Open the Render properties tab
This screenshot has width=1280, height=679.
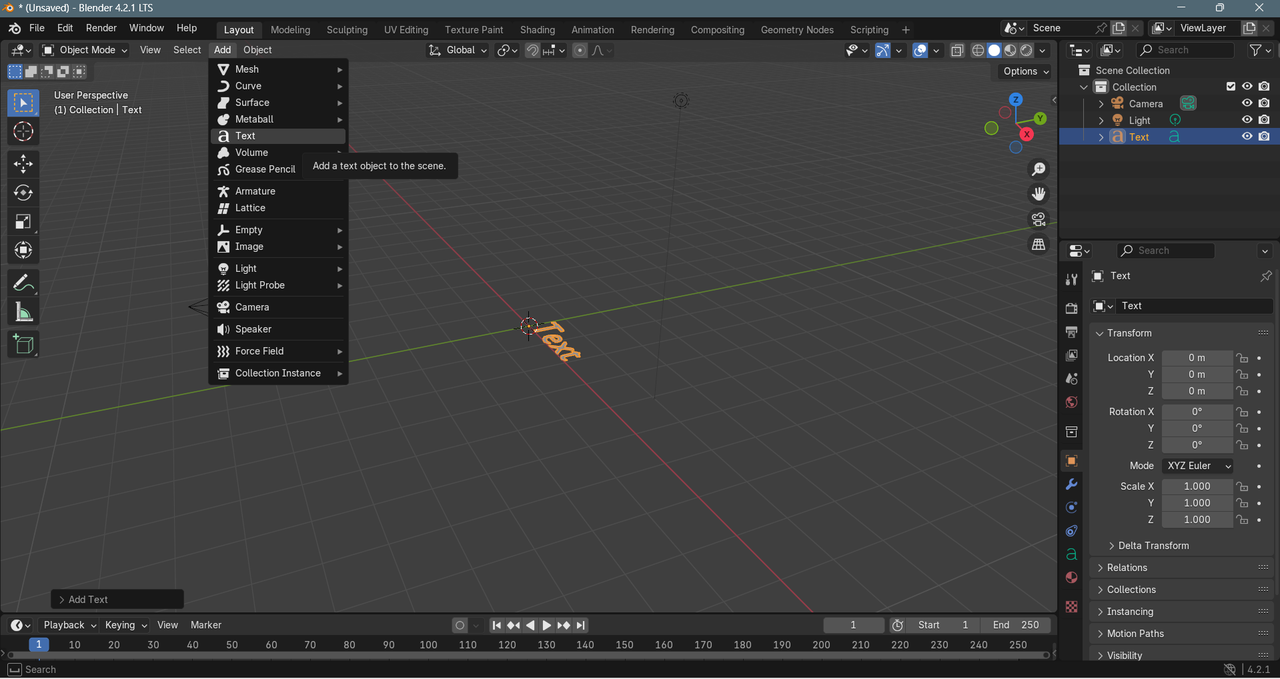pos(1071,308)
